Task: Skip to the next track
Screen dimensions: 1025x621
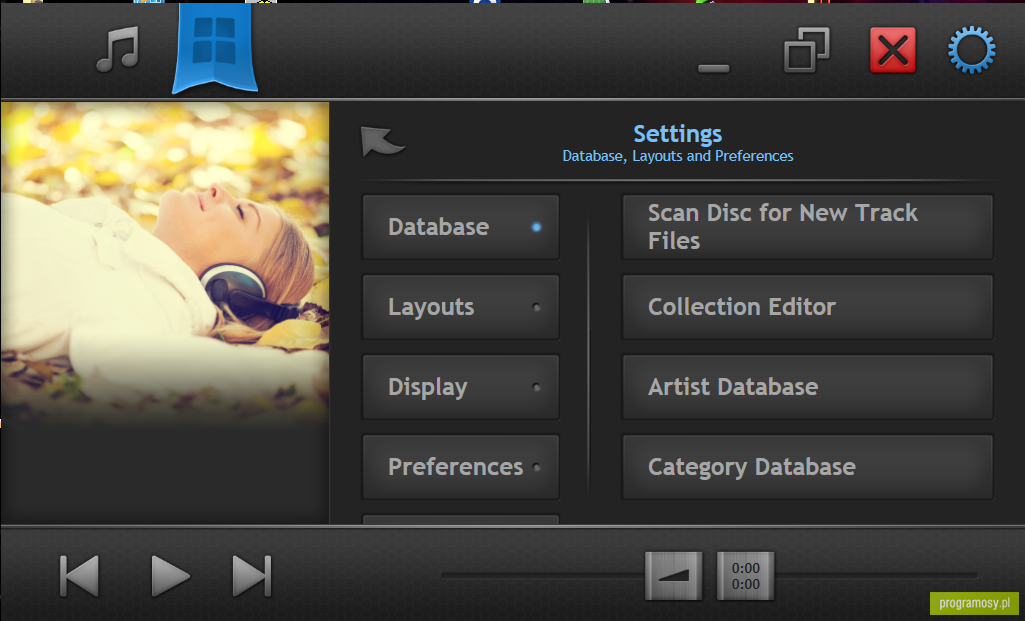Action: tap(252, 576)
